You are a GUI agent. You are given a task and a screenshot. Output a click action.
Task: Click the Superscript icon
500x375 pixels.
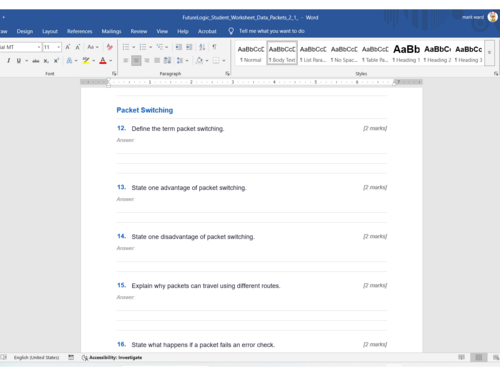(56, 61)
